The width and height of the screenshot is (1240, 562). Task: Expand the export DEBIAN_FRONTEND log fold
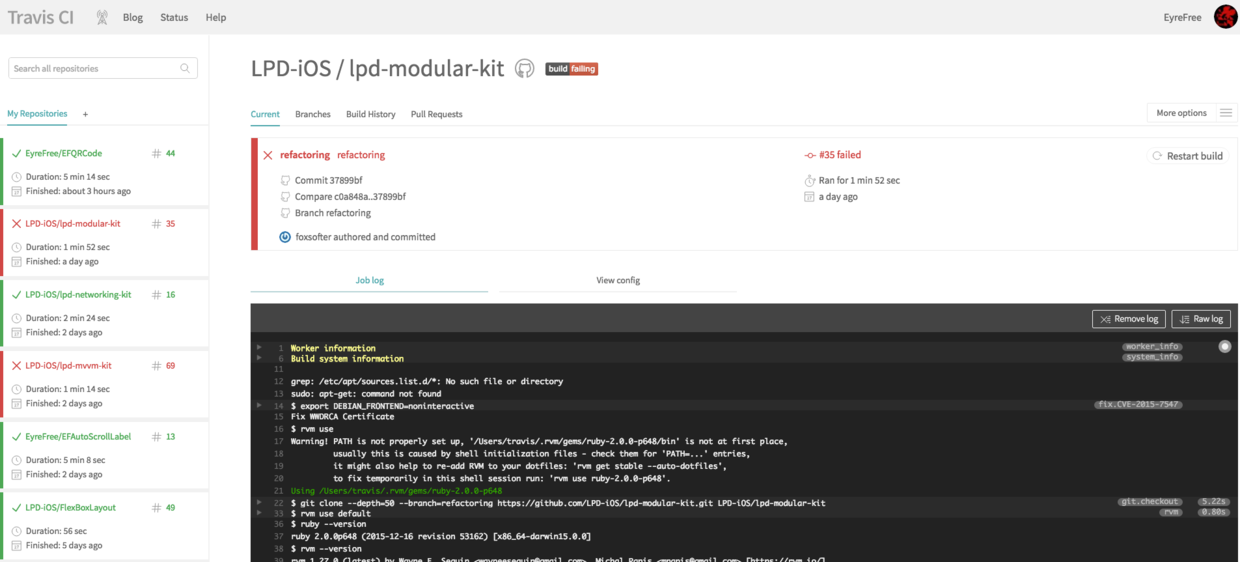259,406
